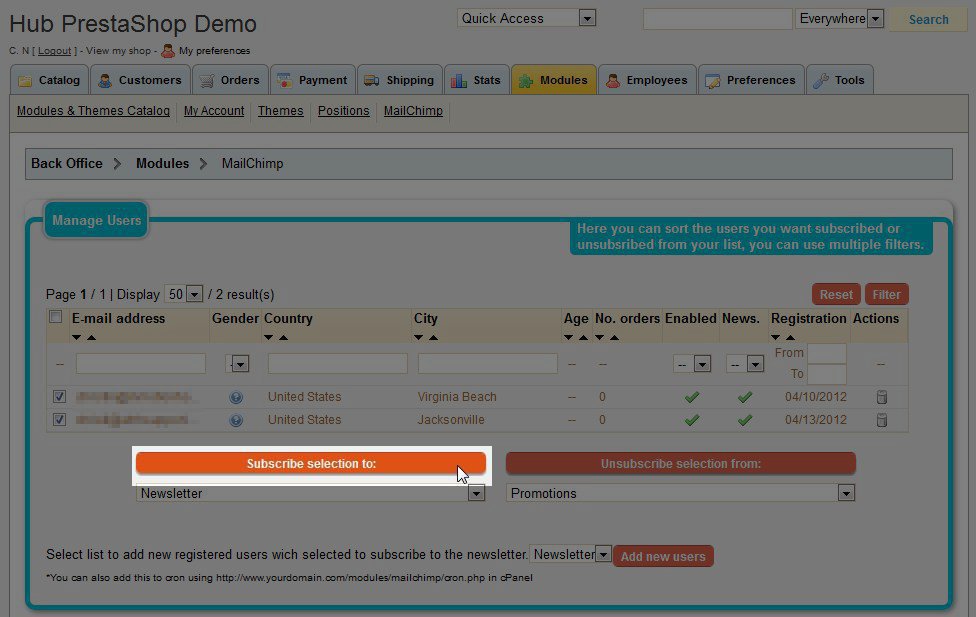Image resolution: width=976 pixels, height=617 pixels.
Task: Switch to the Customers tab
Action: coord(140,80)
